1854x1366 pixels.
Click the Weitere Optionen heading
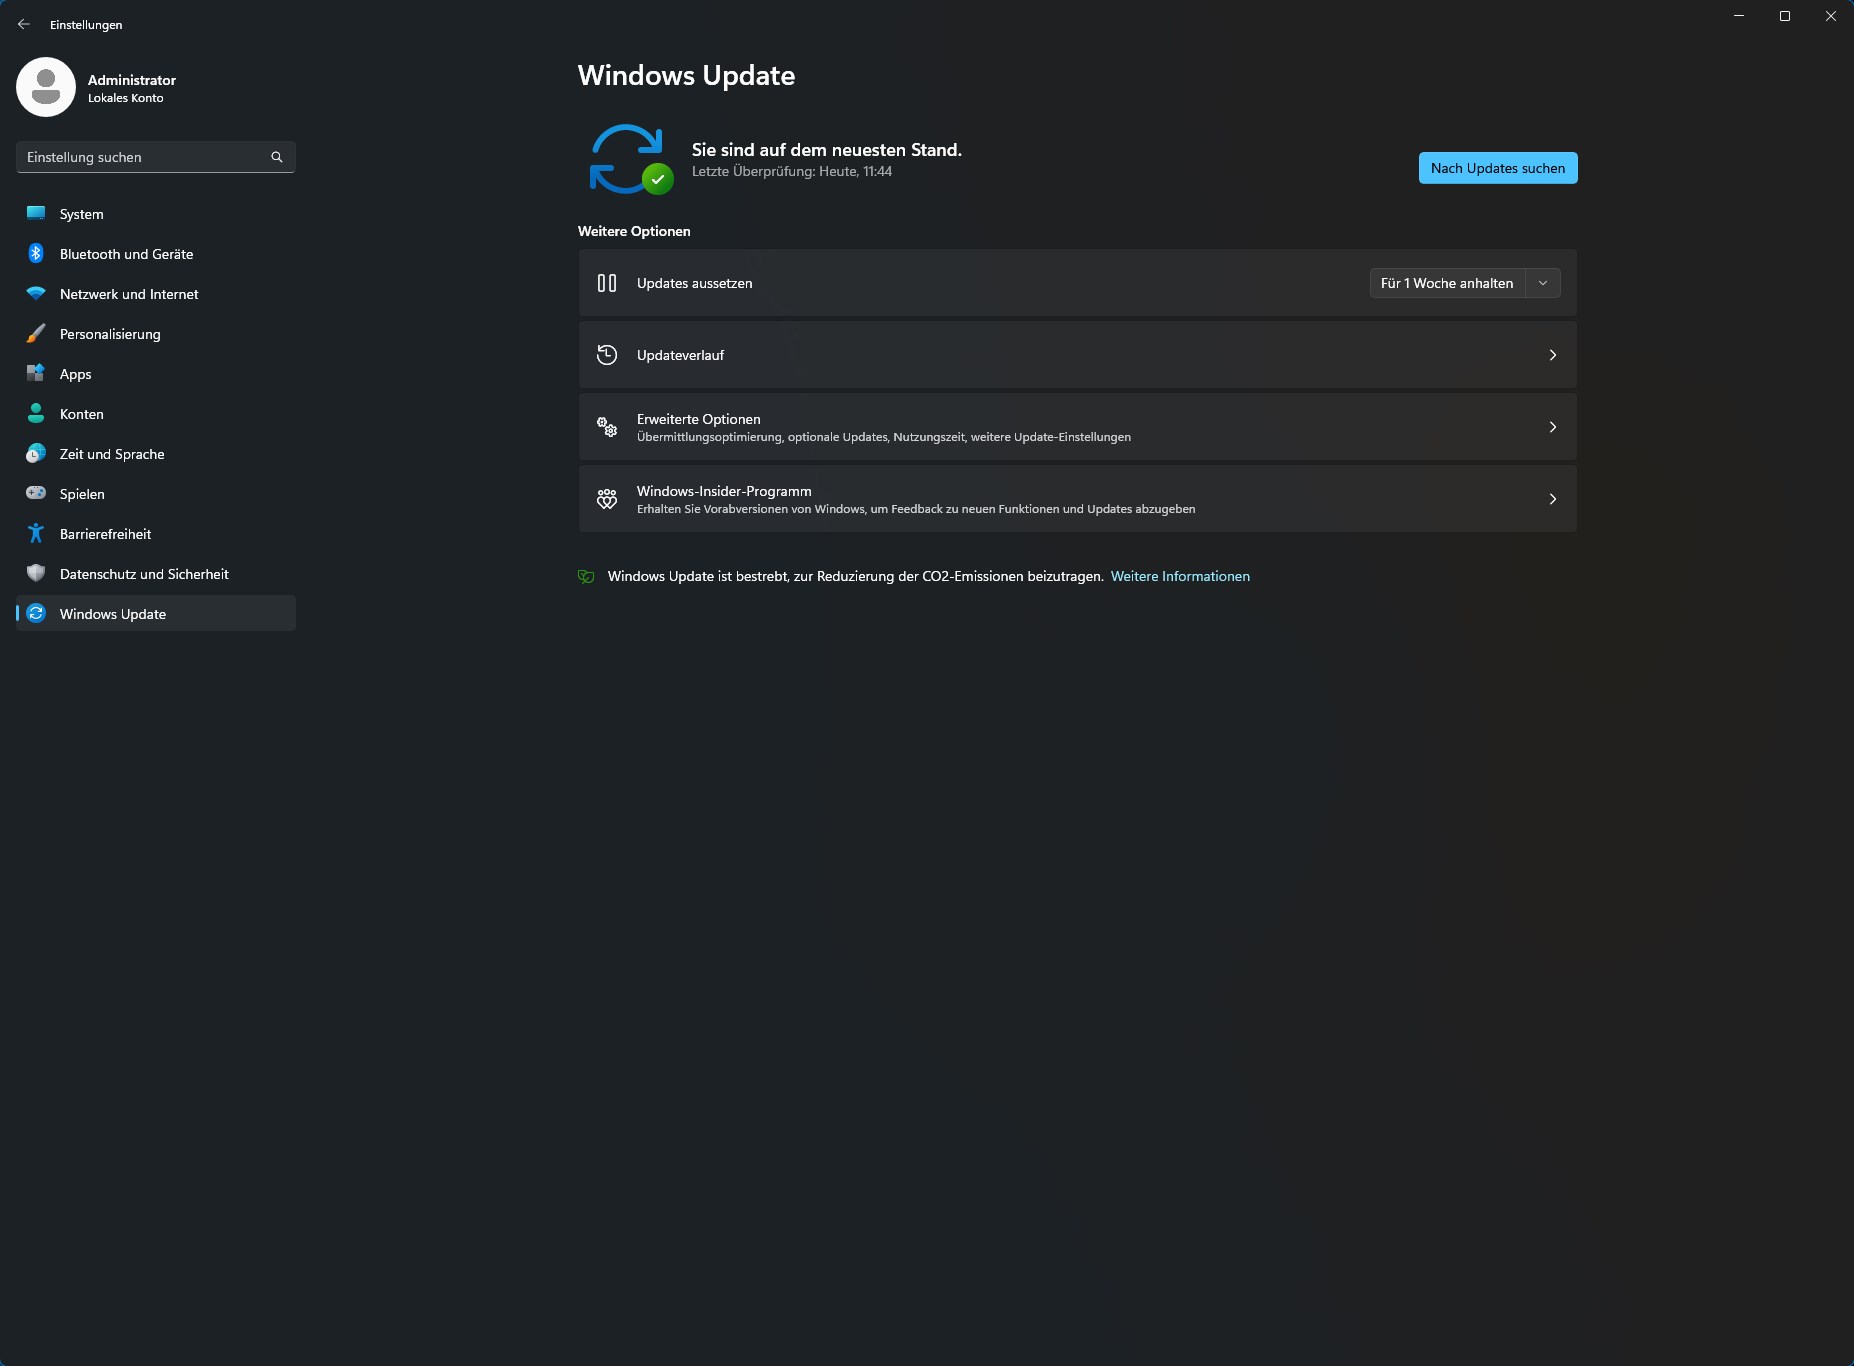(634, 231)
